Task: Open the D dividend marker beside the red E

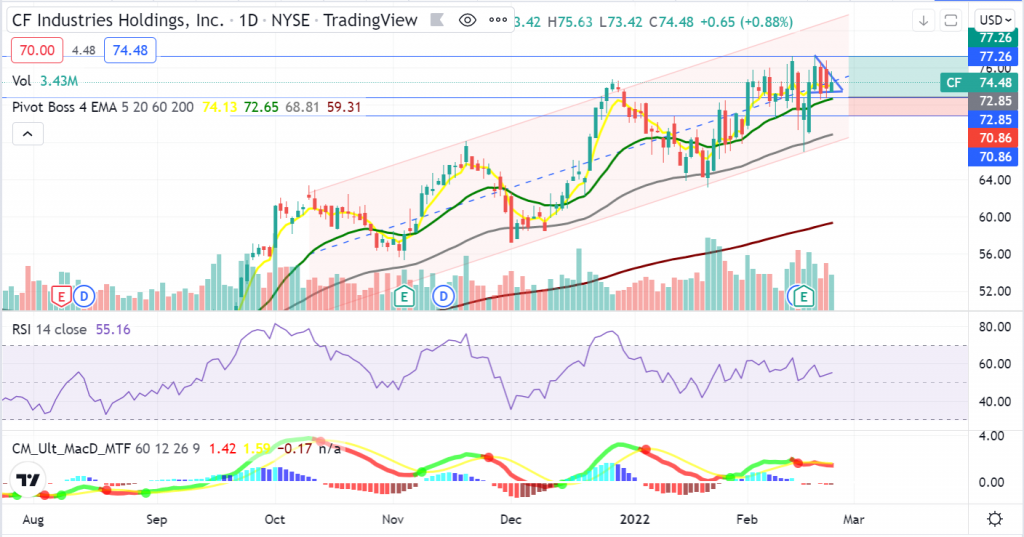Action: click(84, 297)
